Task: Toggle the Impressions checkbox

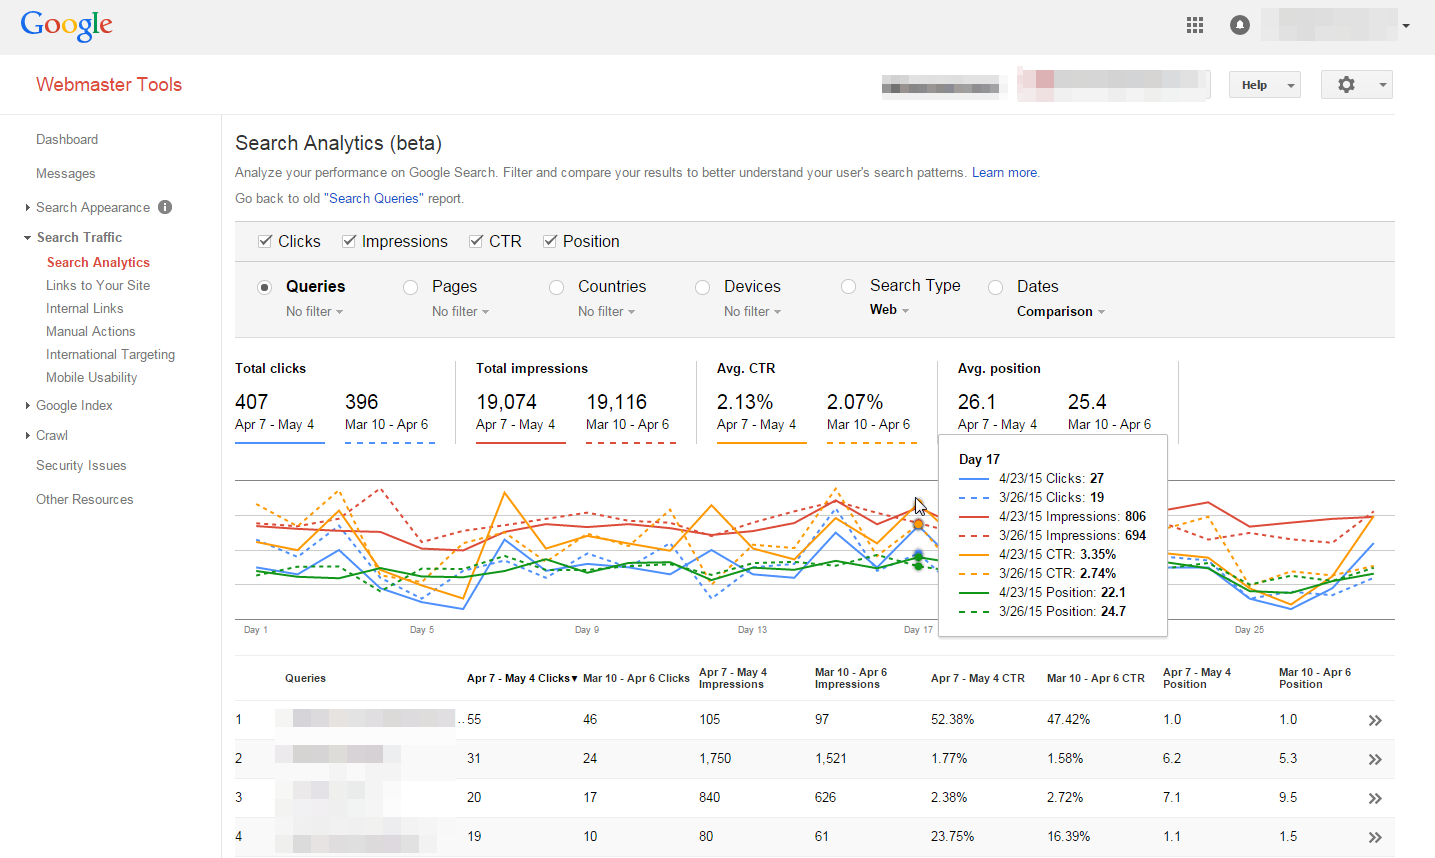Action: [x=349, y=241]
